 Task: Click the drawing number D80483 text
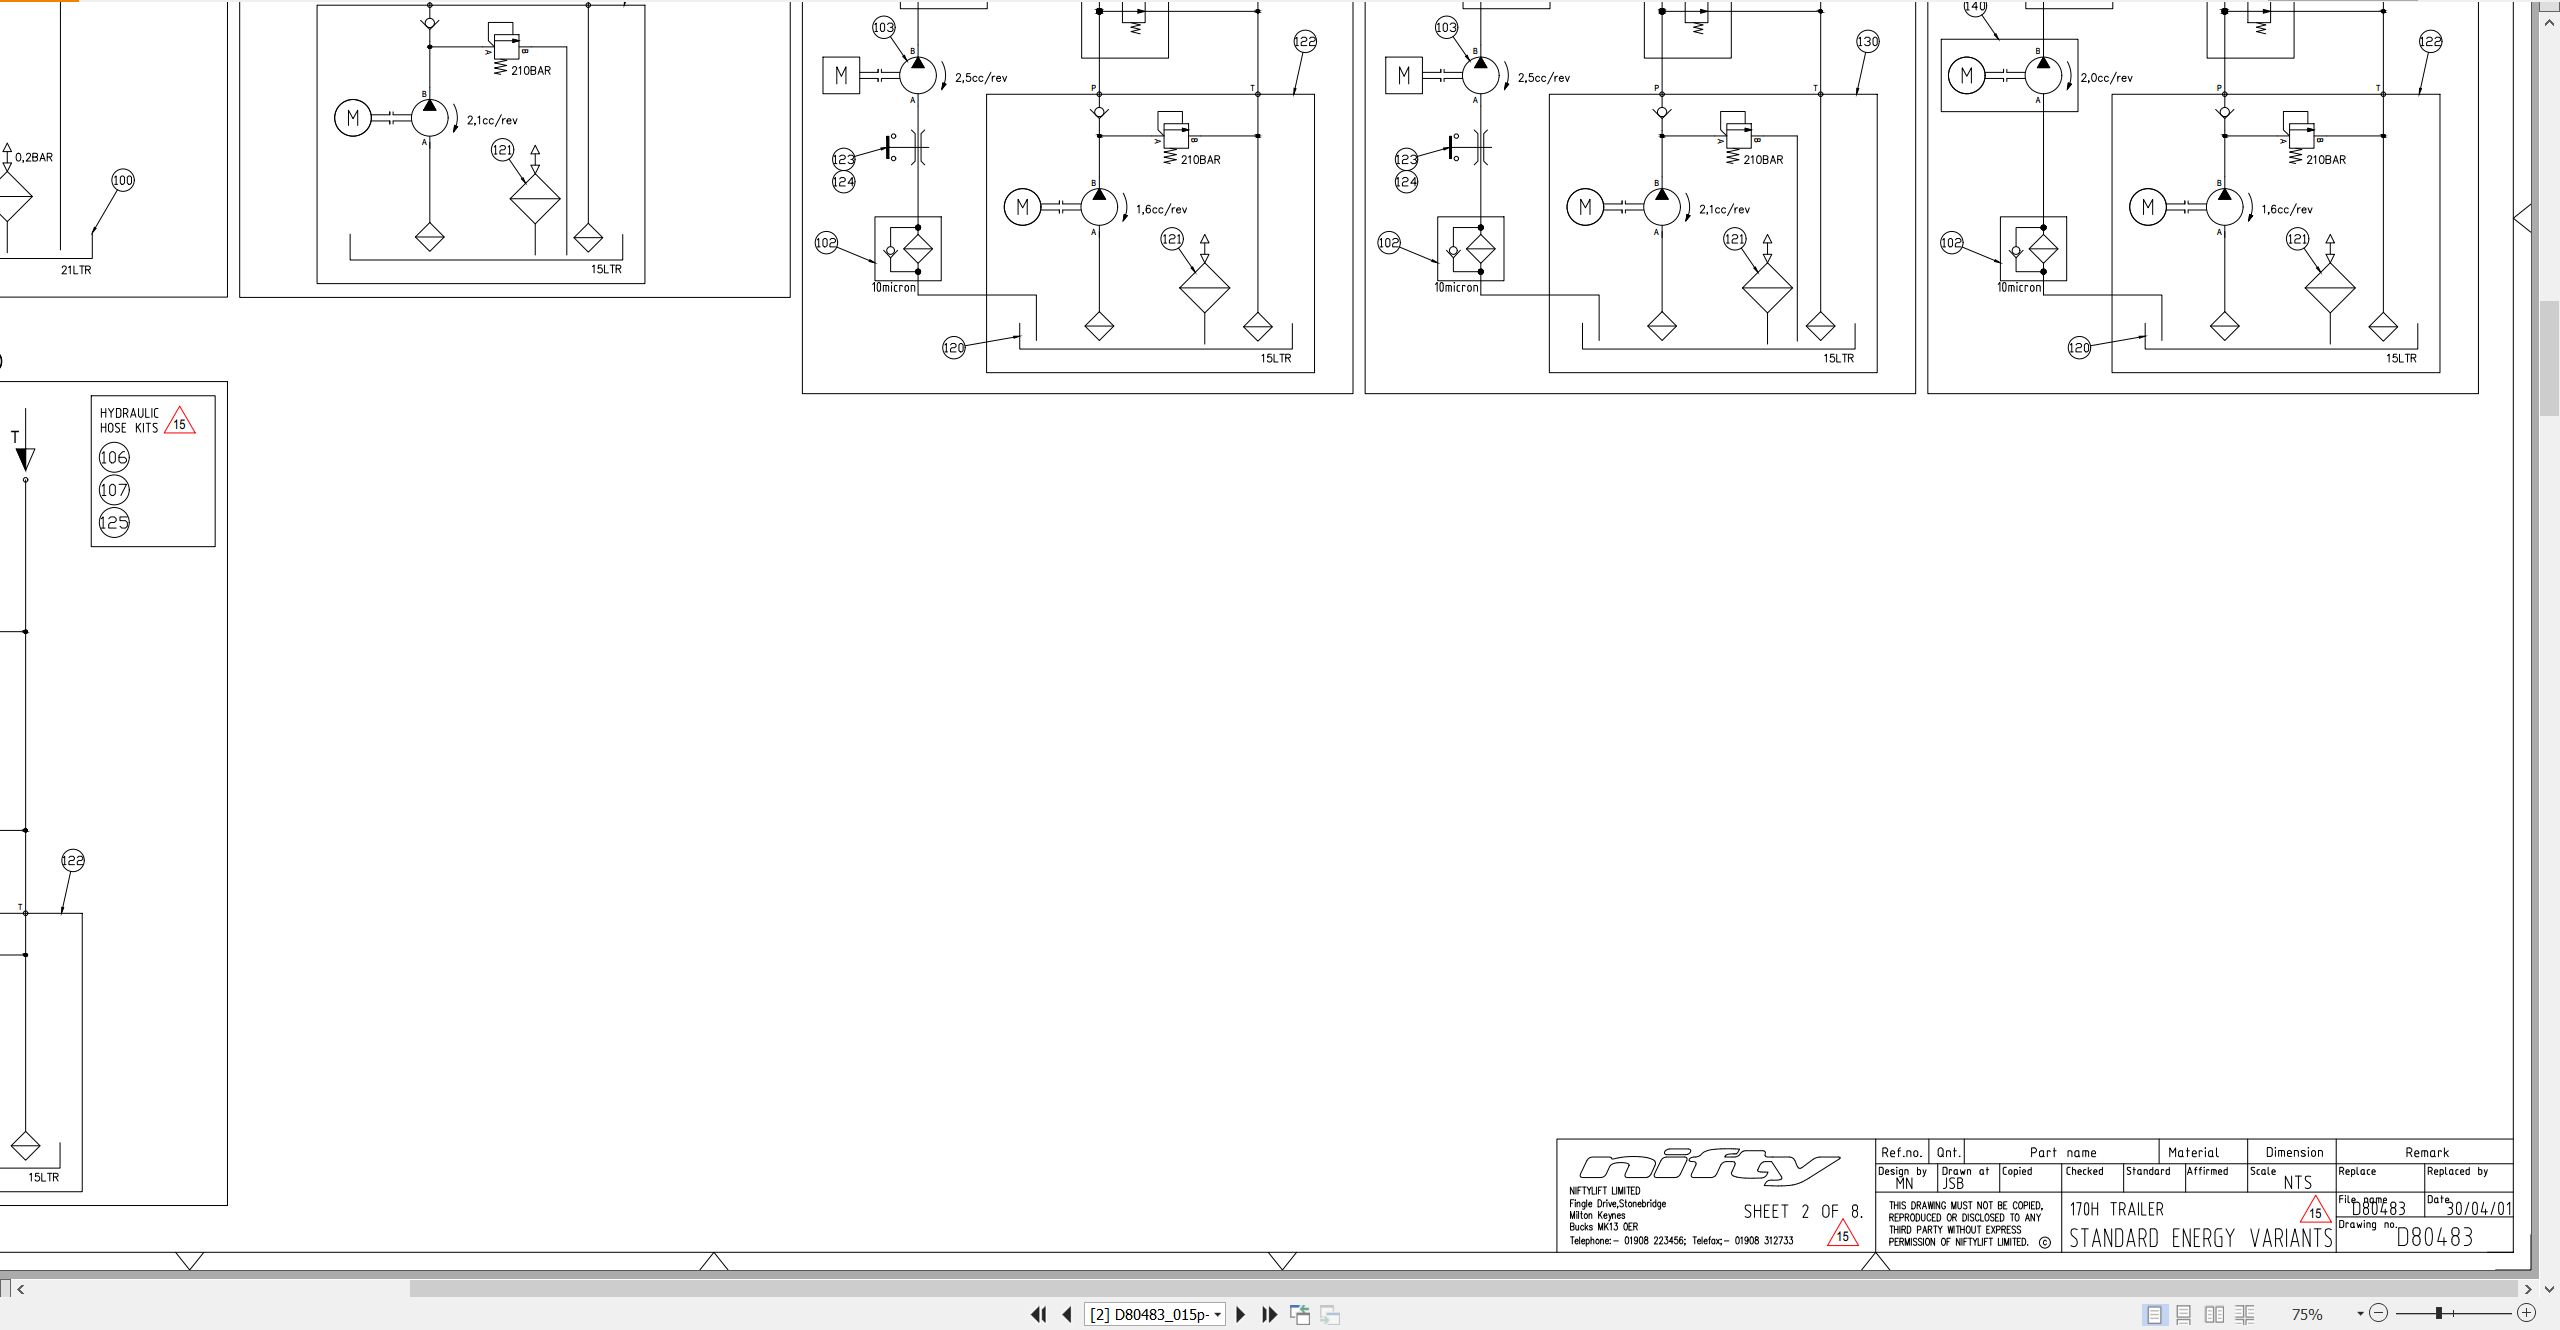[x=2434, y=1238]
